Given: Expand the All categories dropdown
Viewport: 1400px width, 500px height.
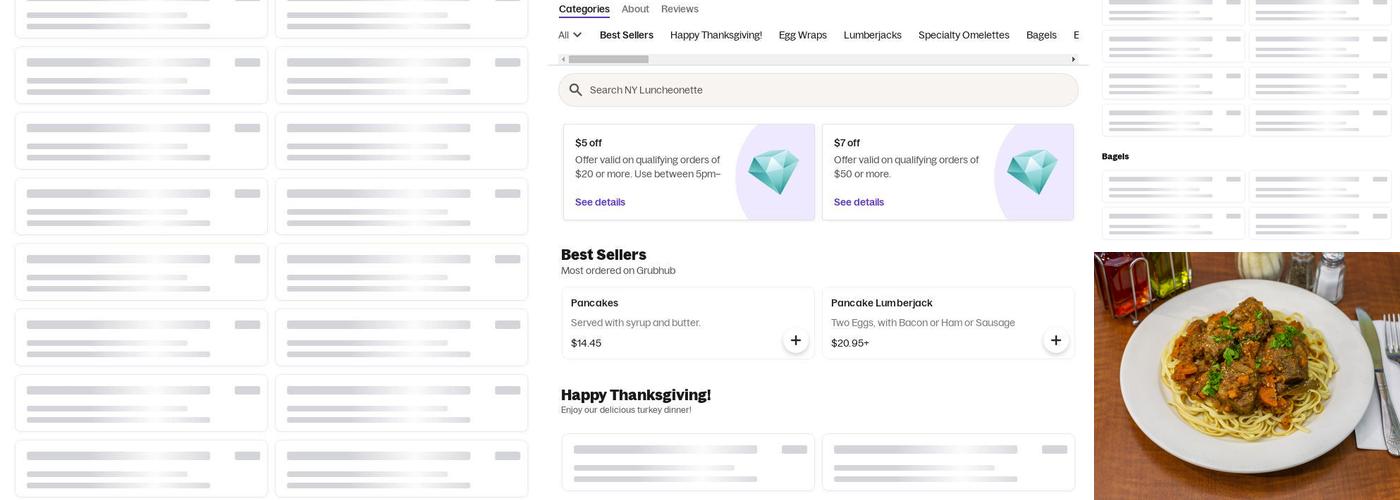Looking at the screenshot, I should pyautogui.click(x=570, y=35).
